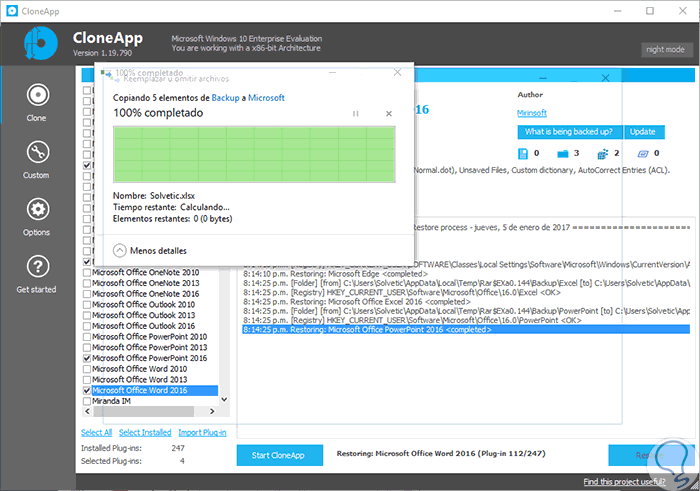
Task: Click the Select All link
Action: 96,433
